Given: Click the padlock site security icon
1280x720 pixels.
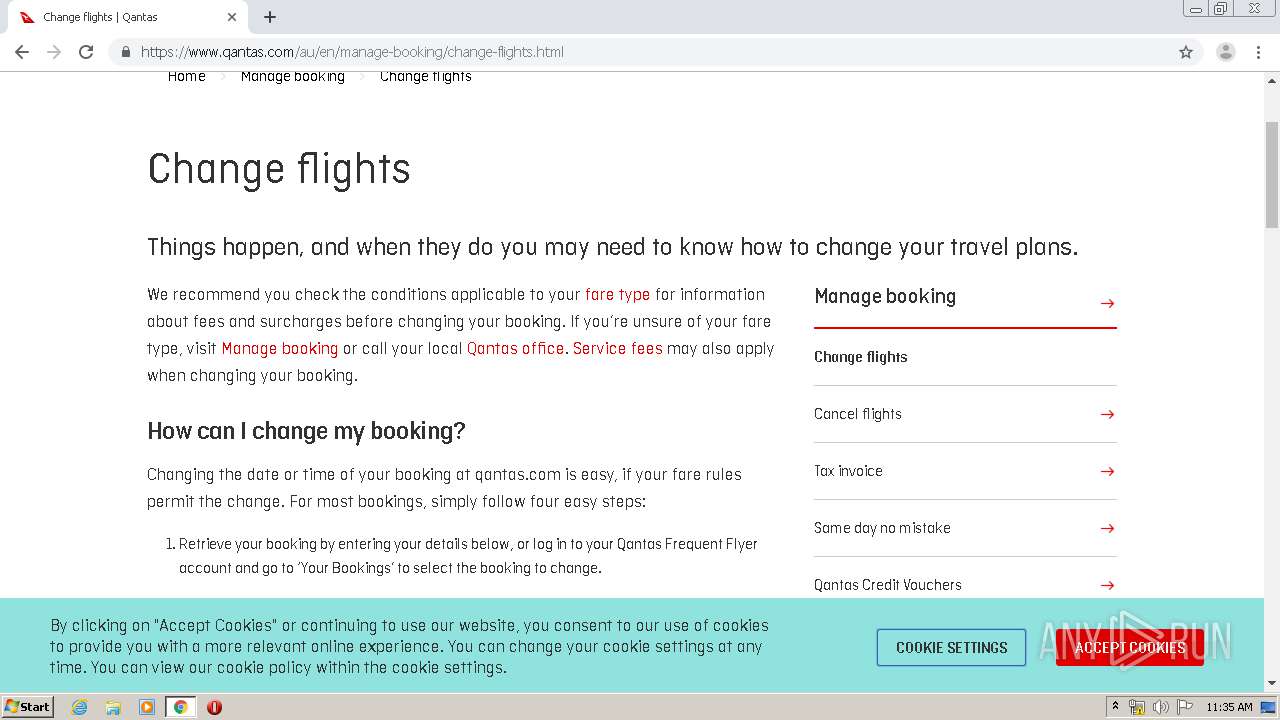Looking at the screenshot, I should [x=126, y=52].
